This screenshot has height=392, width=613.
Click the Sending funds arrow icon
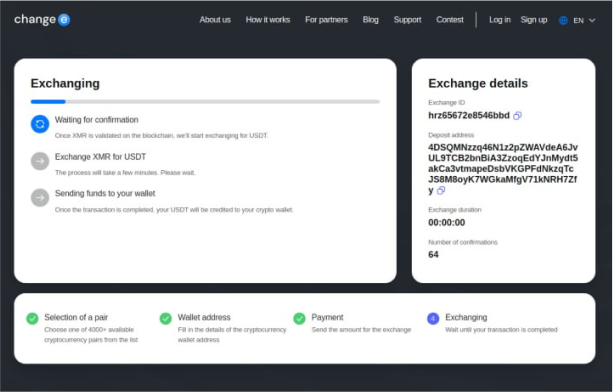coord(40,197)
